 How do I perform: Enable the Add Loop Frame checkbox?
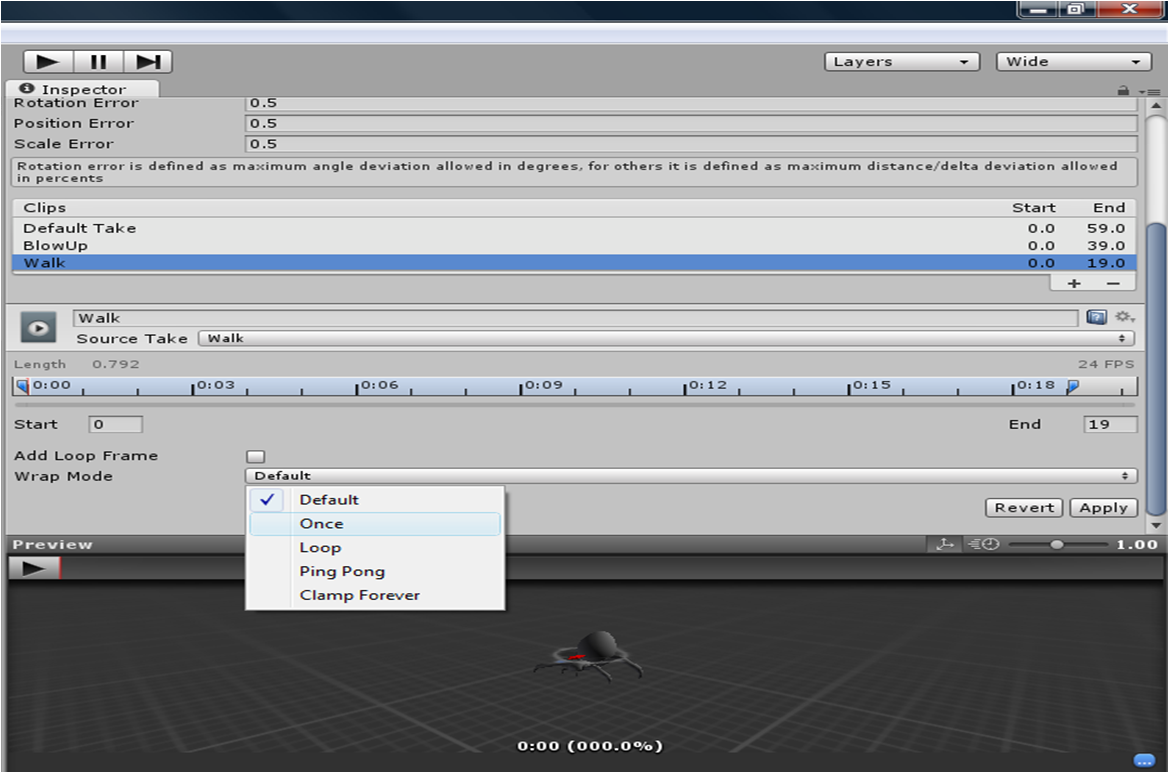pyautogui.click(x=255, y=455)
